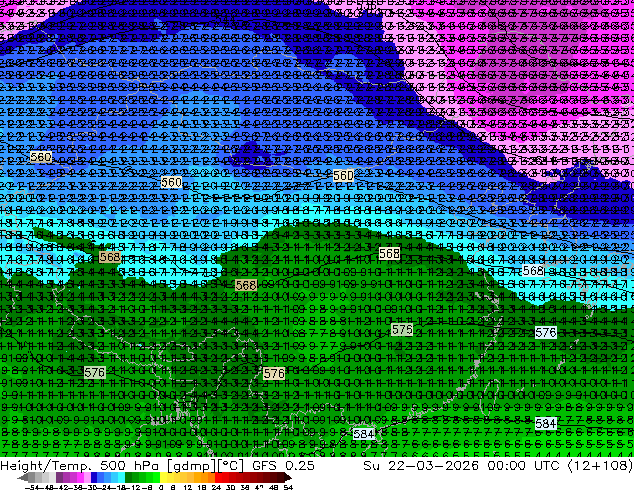Click the "500 hPa" level text
Viewport: 634px width, 490px height.
tap(130, 465)
